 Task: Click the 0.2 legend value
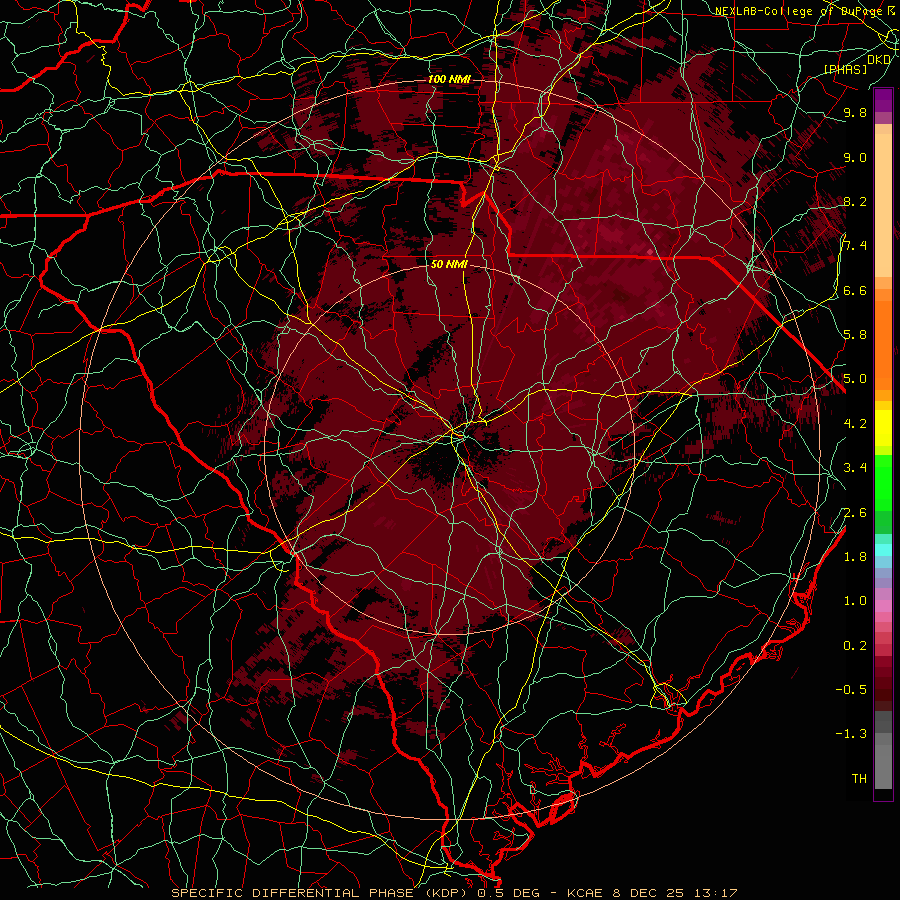[855, 646]
